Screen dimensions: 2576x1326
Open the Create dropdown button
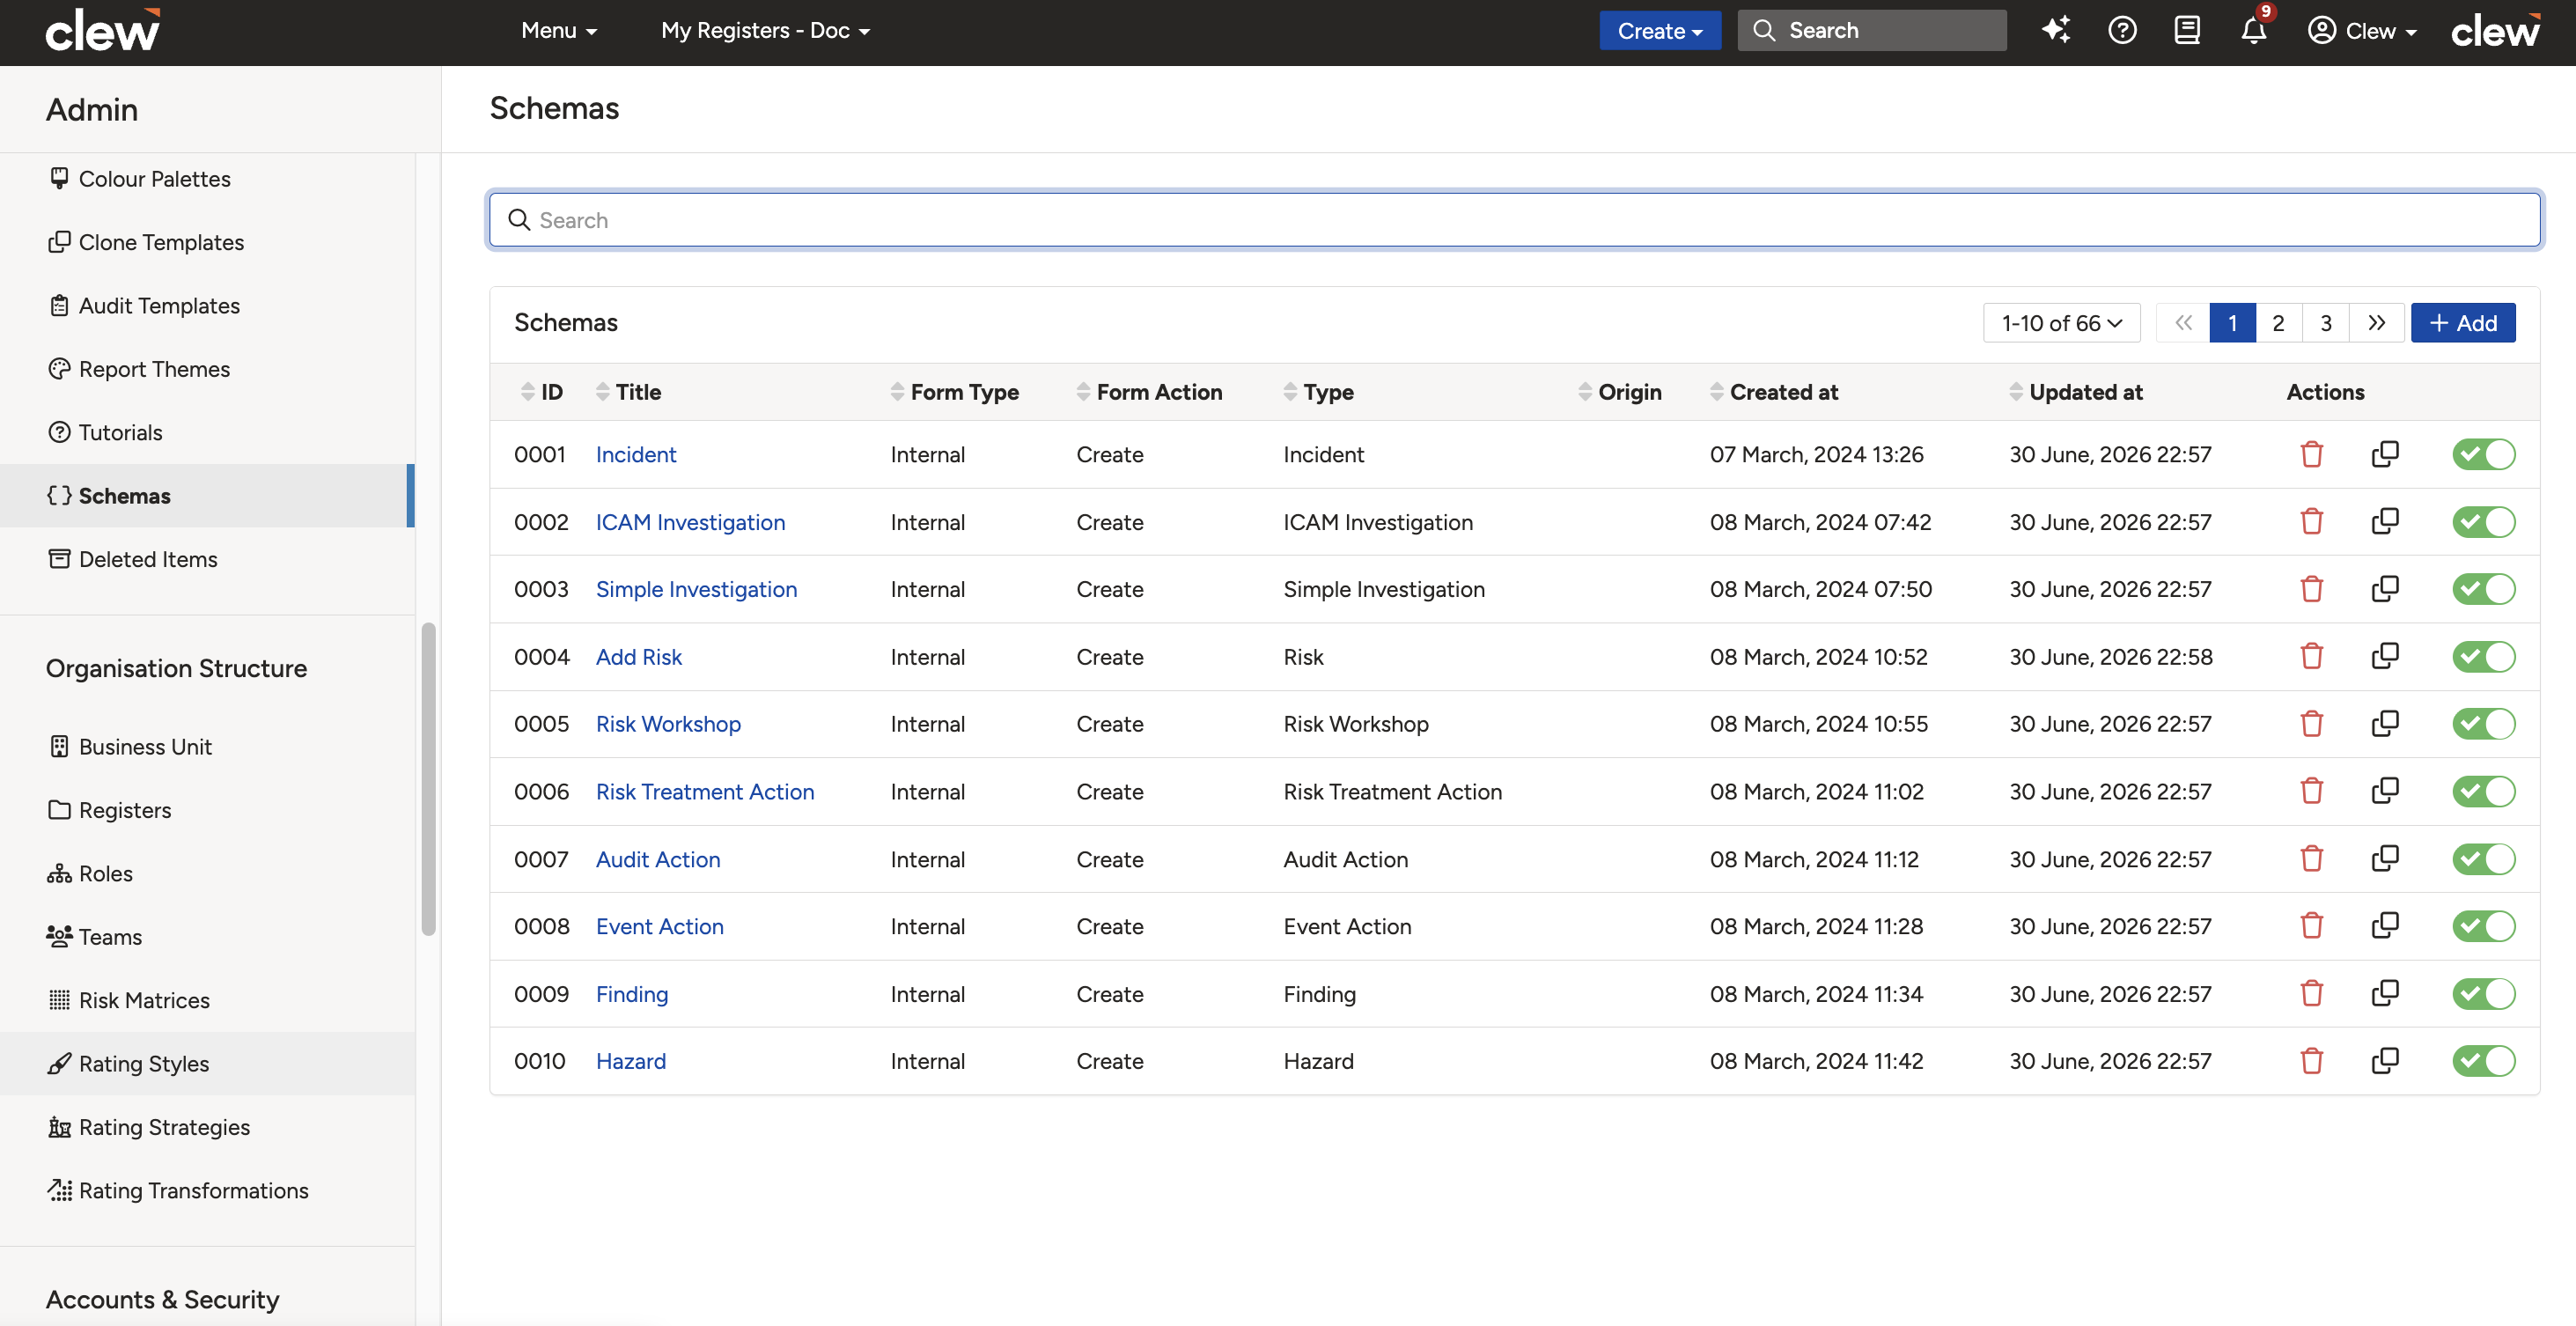tap(1659, 30)
